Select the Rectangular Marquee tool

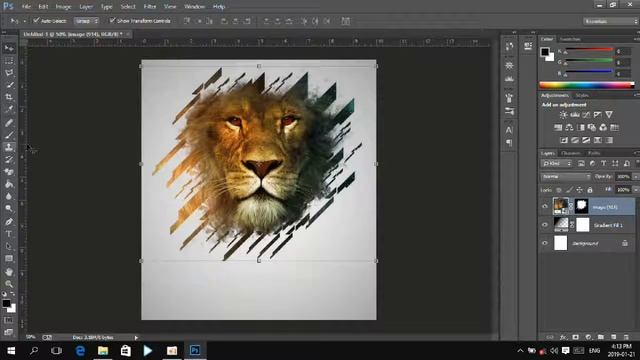[x=9, y=61]
